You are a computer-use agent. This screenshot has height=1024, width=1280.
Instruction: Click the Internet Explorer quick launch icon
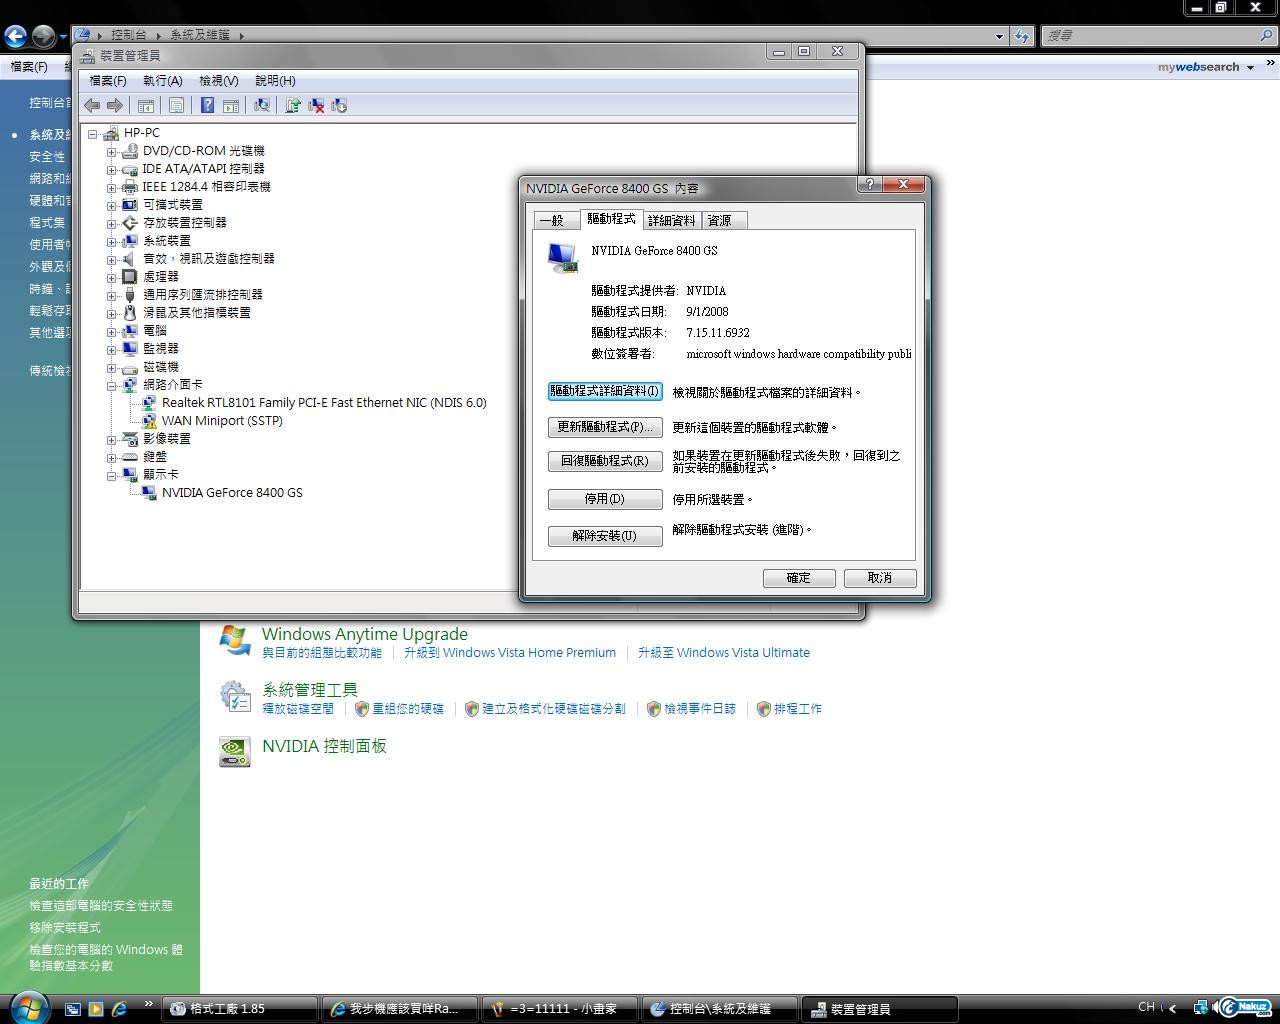(119, 1009)
